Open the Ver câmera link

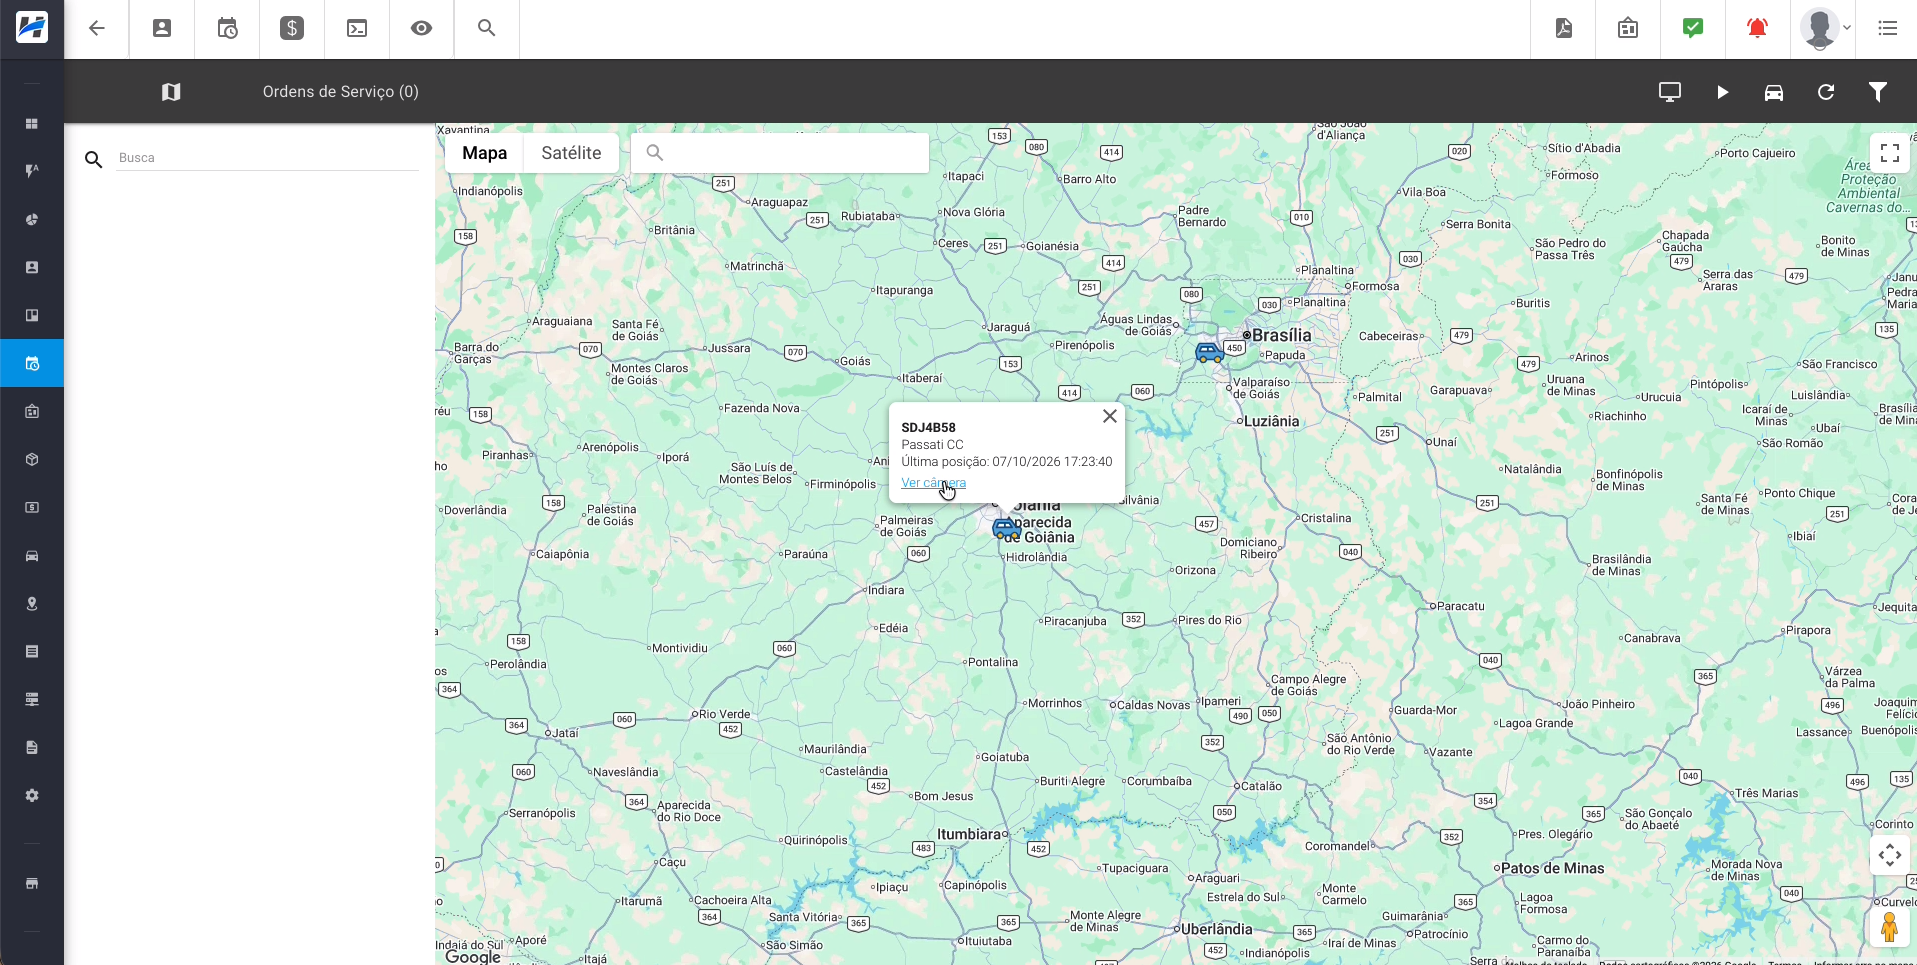coord(934,483)
